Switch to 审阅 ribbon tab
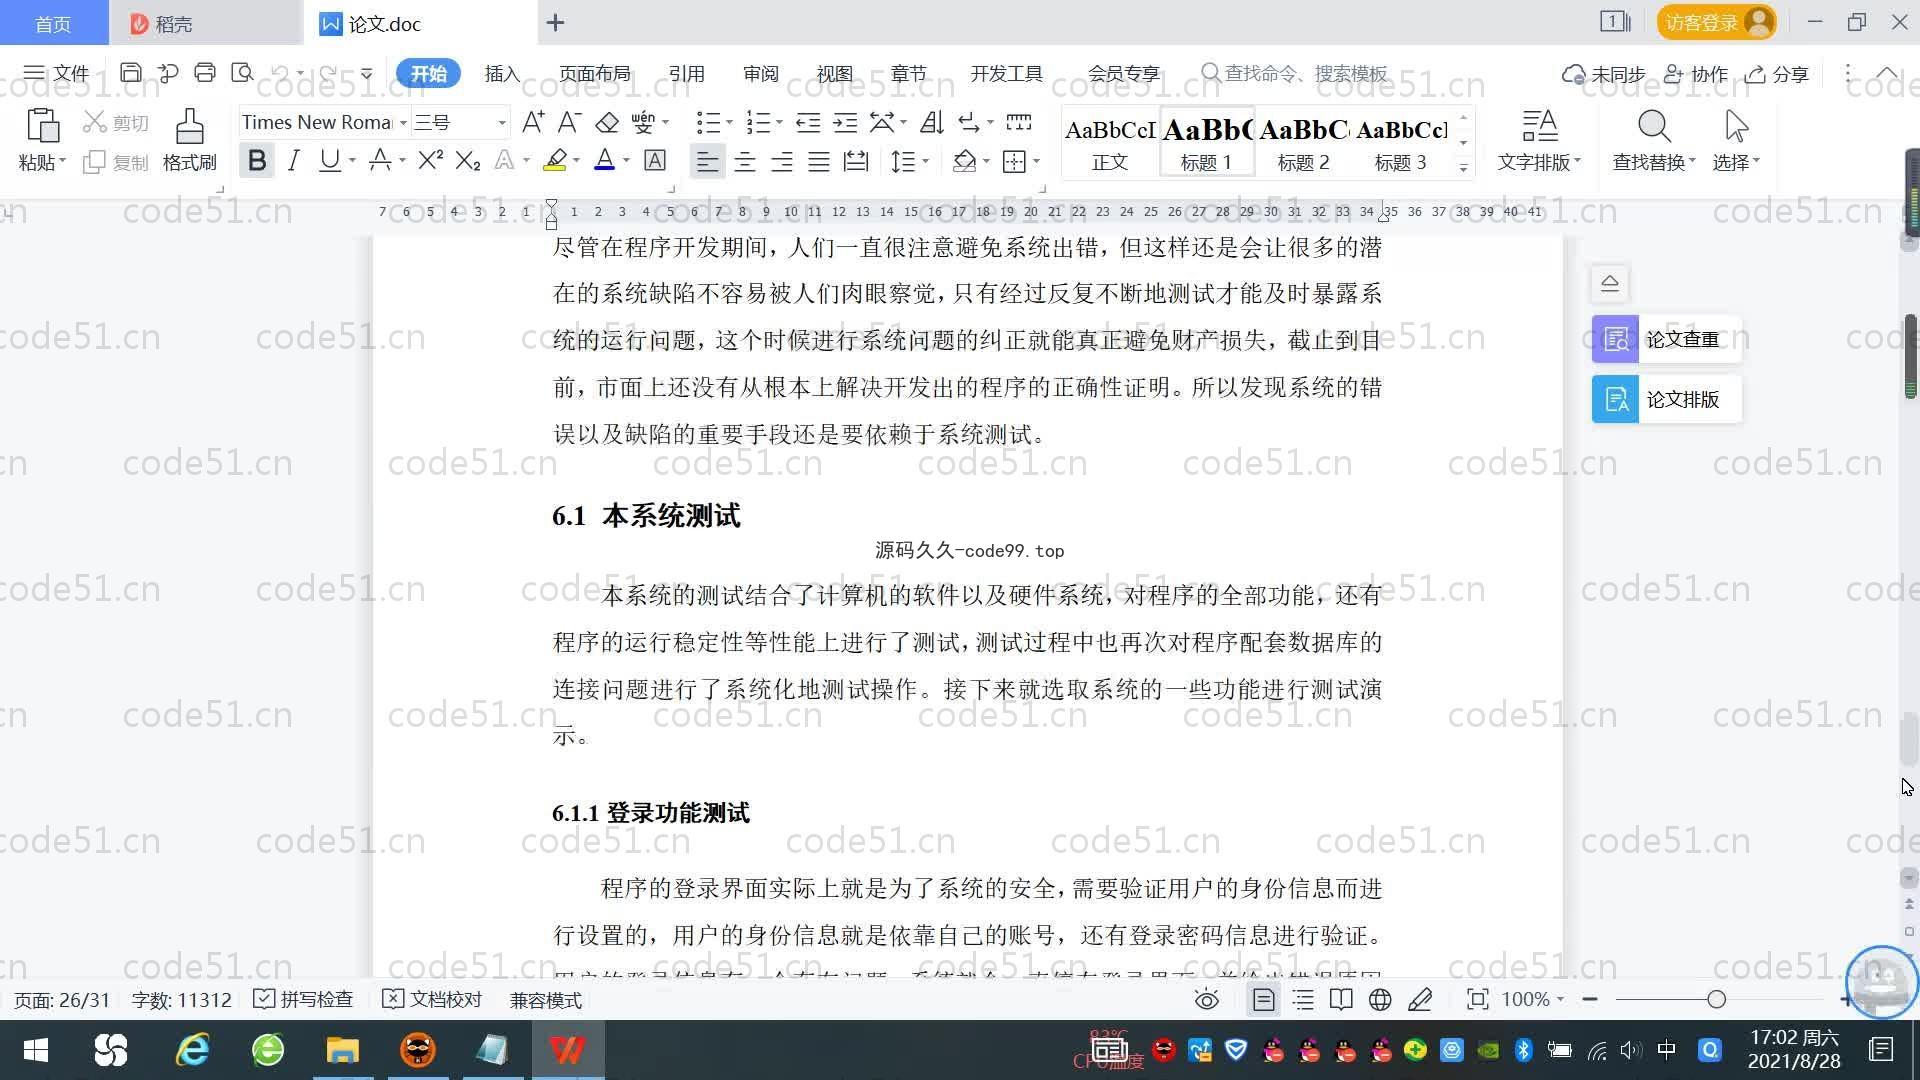The height and width of the screenshot is (1080, 1920). coord(761,73)
